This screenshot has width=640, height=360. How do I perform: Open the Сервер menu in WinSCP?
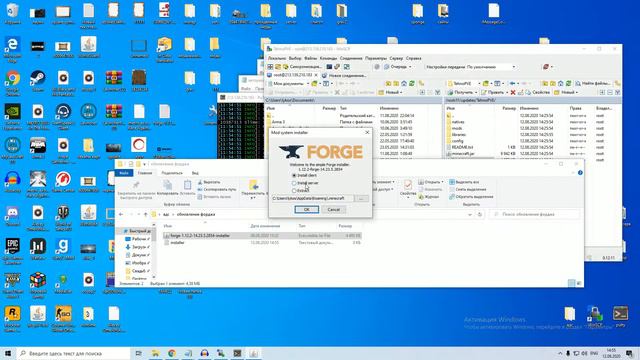pyautogui.click(x=396, y=58)
